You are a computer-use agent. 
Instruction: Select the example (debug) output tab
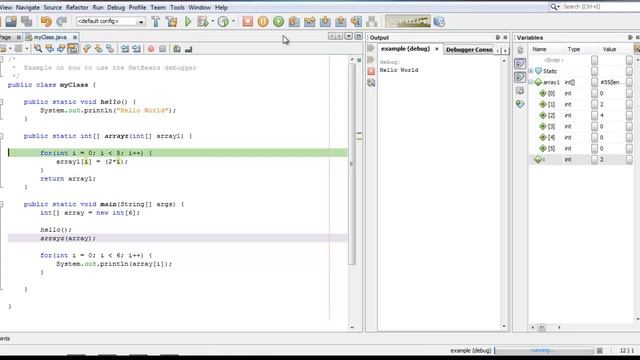(405, 49)
